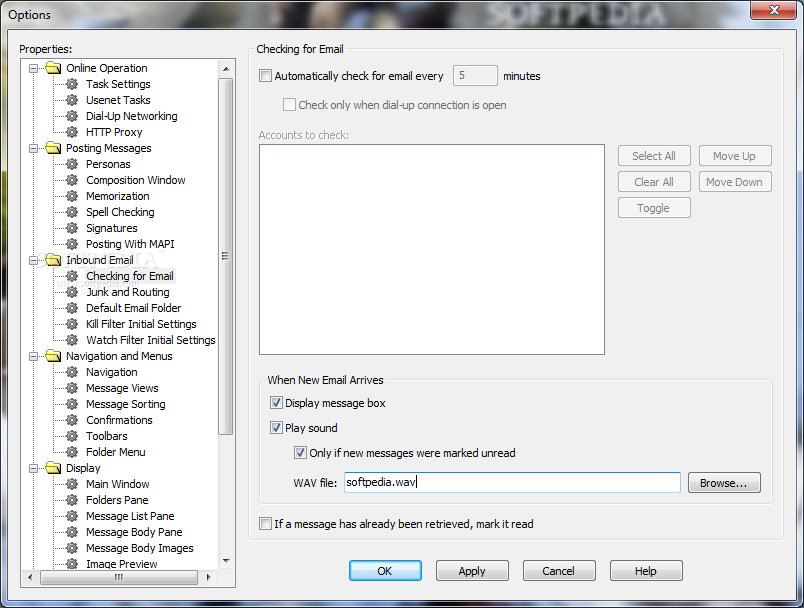Click the folder icon for Posting Messages
This screenshot has height=608, width=804.
click(x=53, y=148)
